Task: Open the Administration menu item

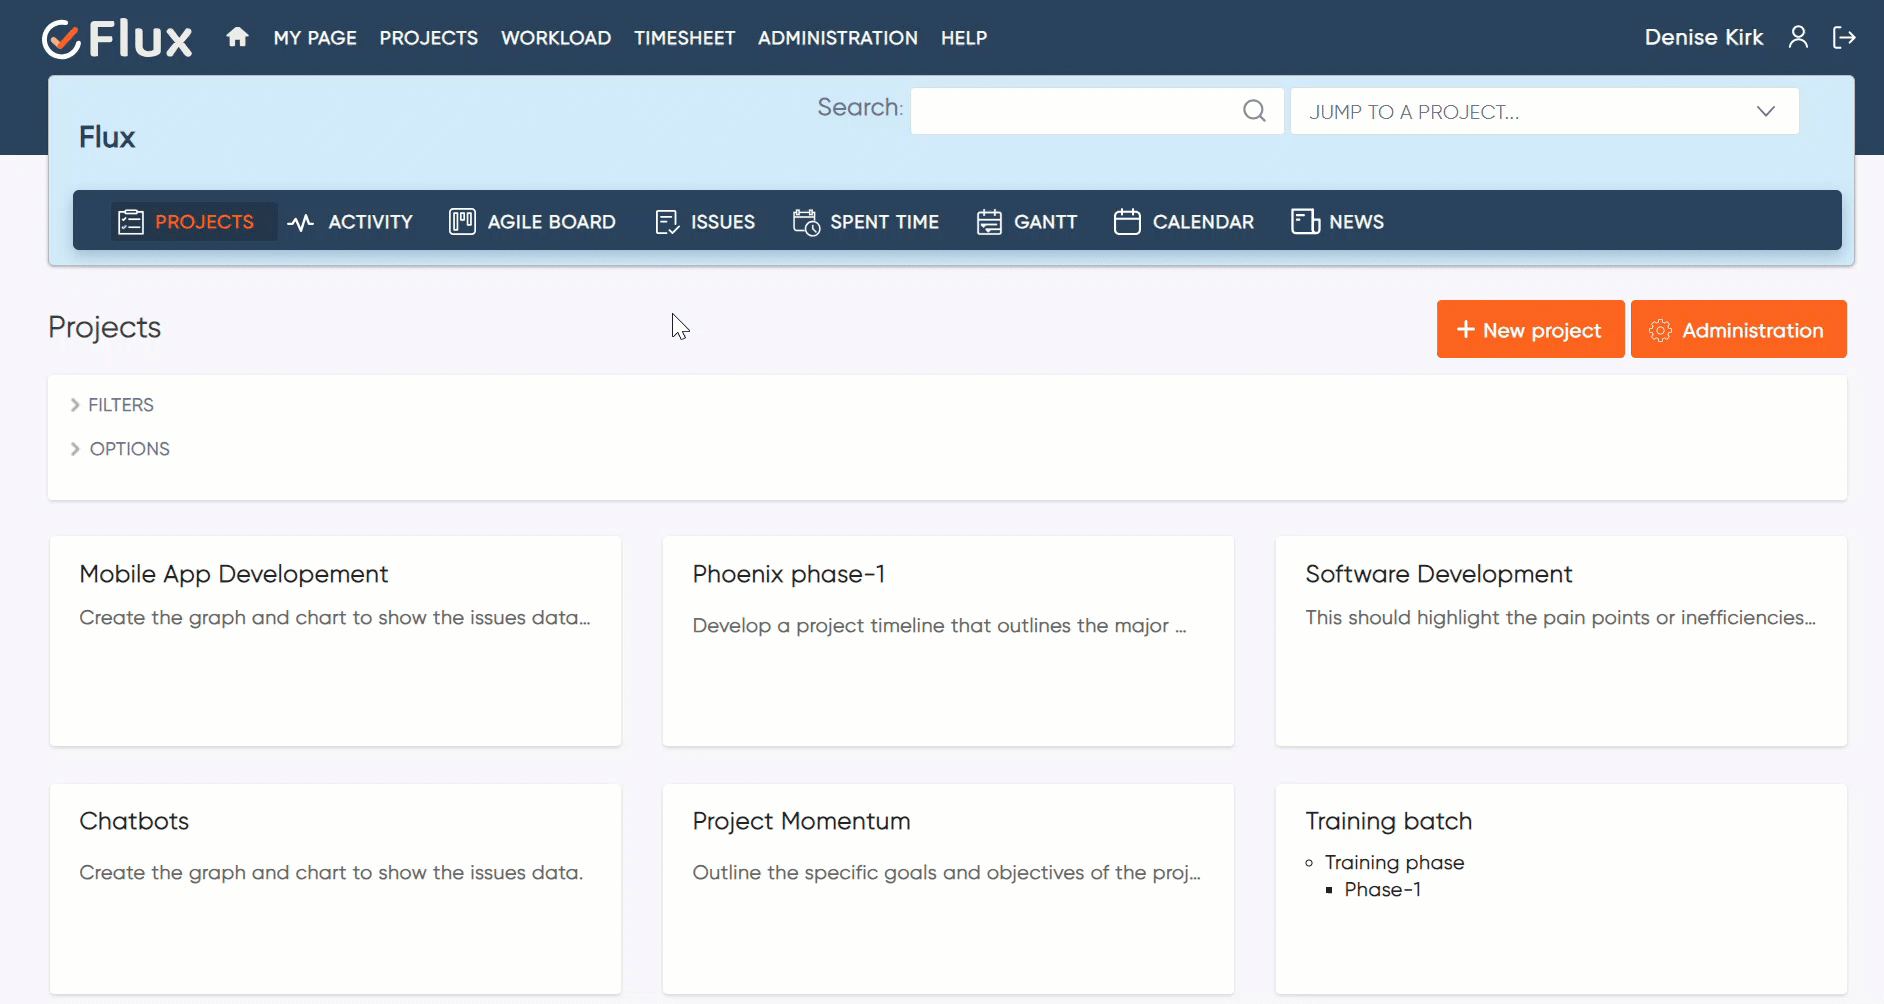Action: click(x=837, y=38)
